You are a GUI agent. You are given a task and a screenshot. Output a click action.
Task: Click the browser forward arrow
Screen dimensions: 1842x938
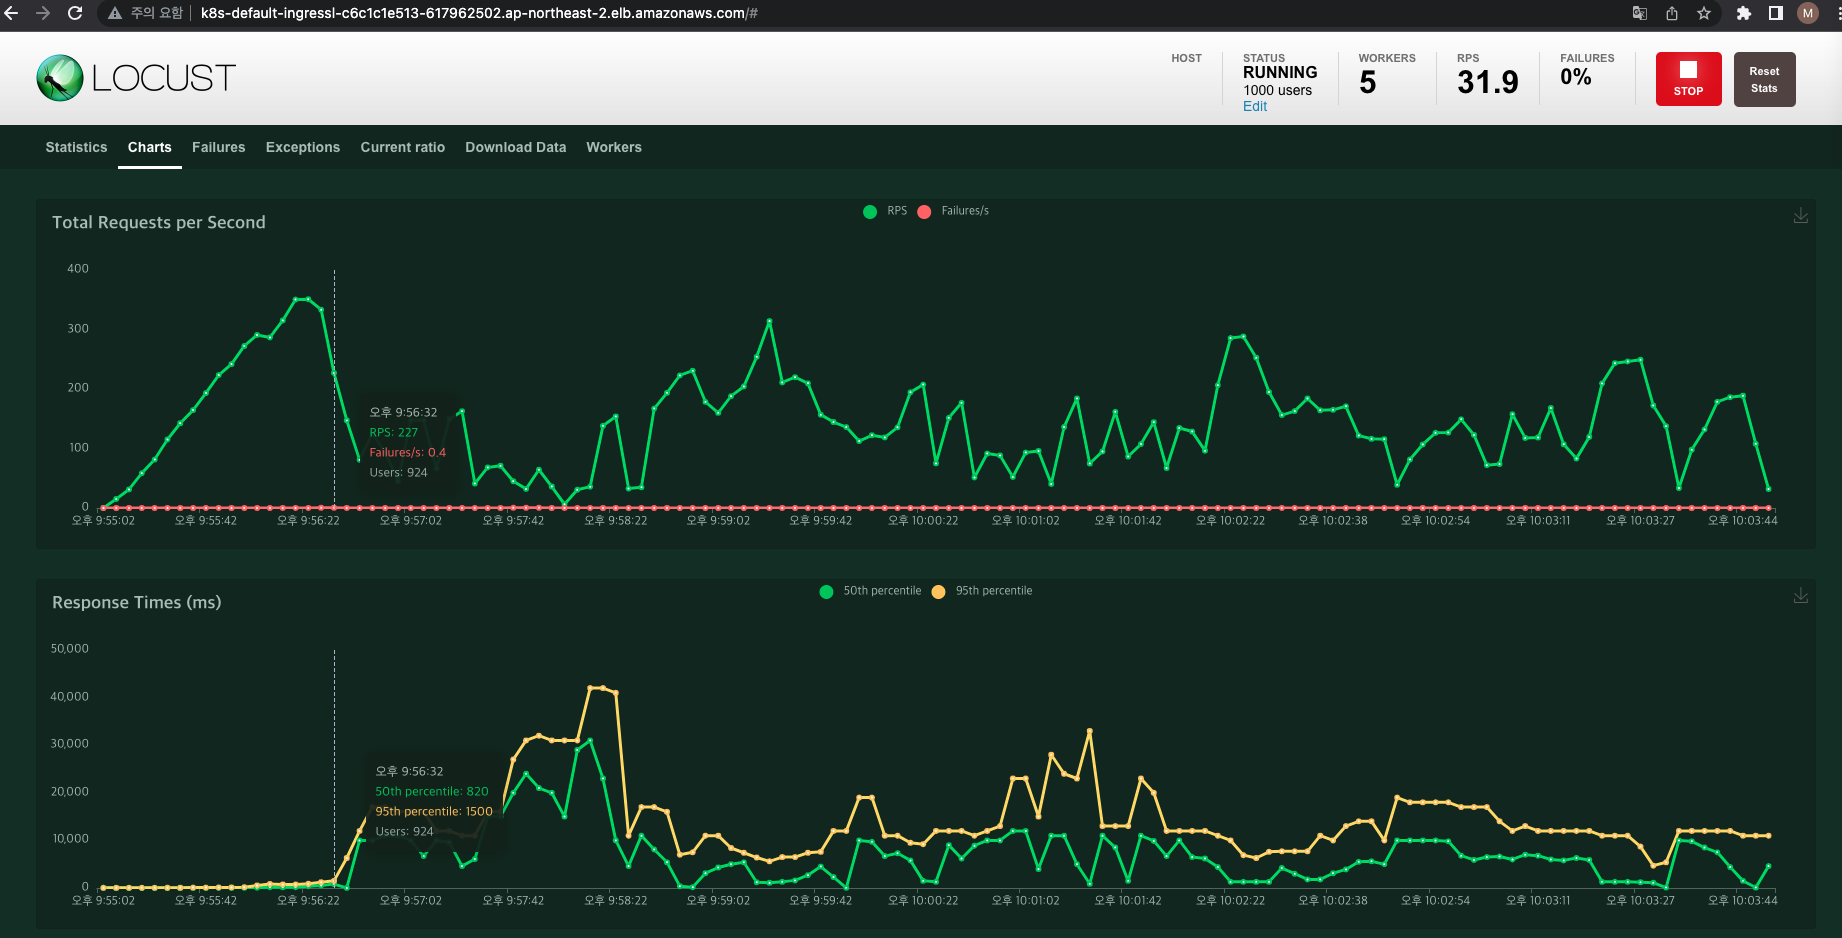tap(43, 13)
